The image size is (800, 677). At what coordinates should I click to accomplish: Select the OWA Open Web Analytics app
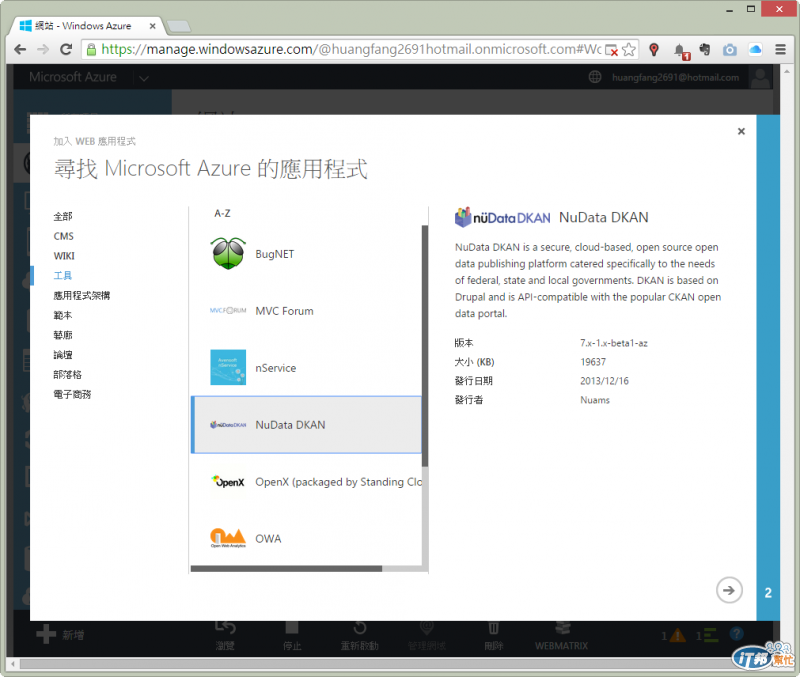(x=306, y=538)
